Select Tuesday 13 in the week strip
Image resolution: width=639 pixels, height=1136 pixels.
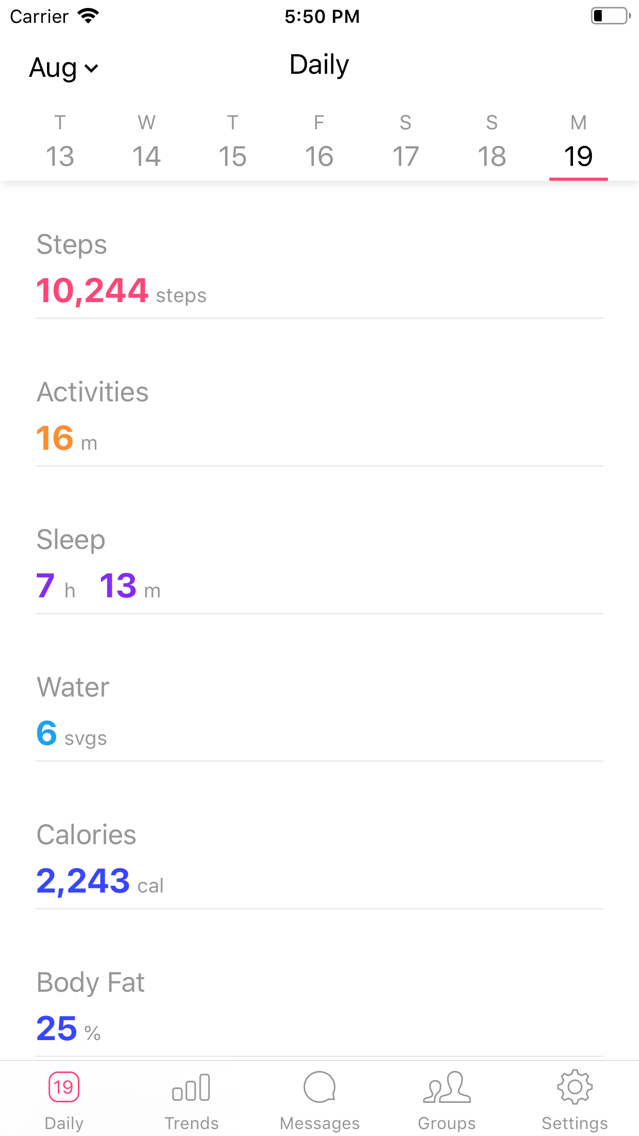[60, 141]
